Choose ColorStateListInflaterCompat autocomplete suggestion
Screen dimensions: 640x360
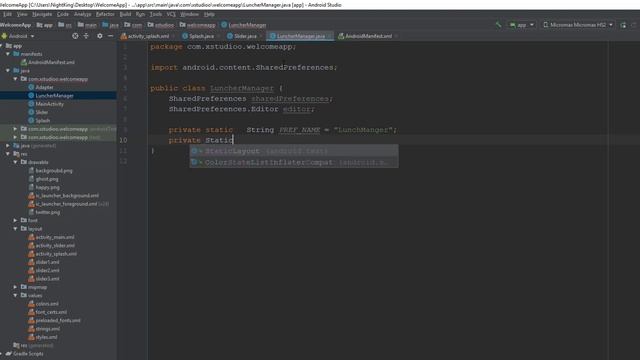coord(294,162)
